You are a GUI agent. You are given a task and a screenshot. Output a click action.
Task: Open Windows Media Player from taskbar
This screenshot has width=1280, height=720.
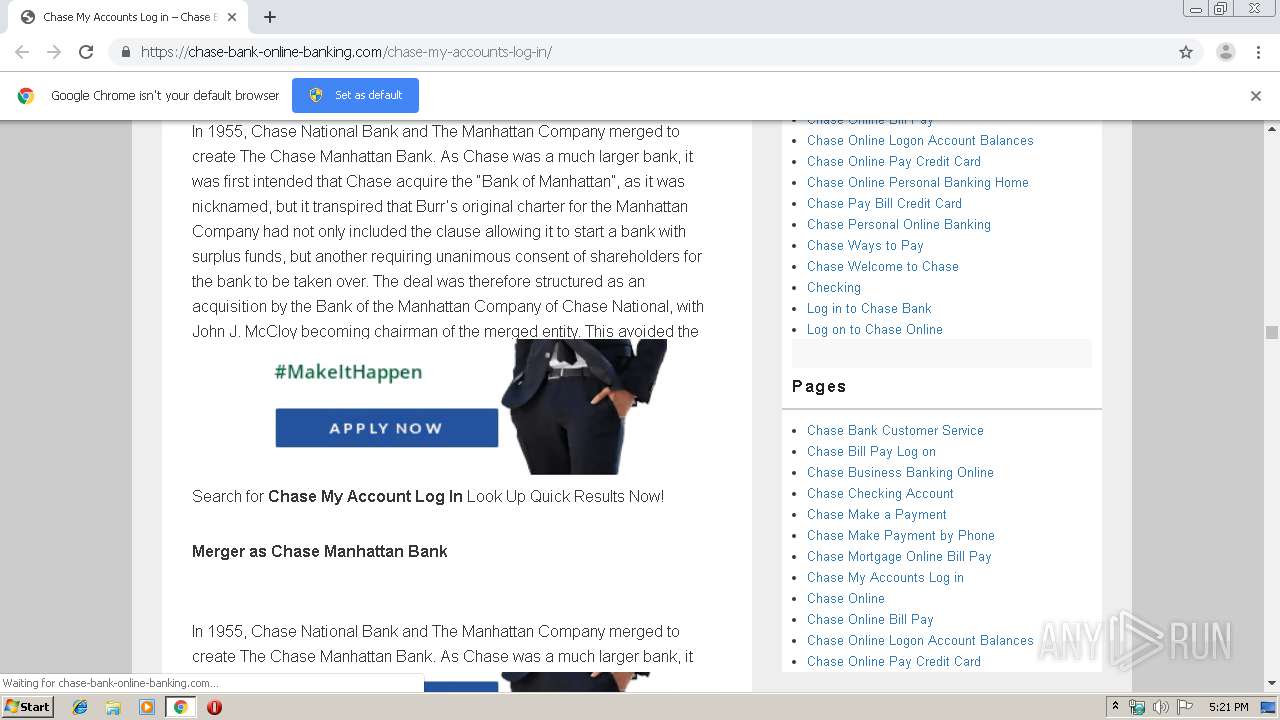coord(147,707)
